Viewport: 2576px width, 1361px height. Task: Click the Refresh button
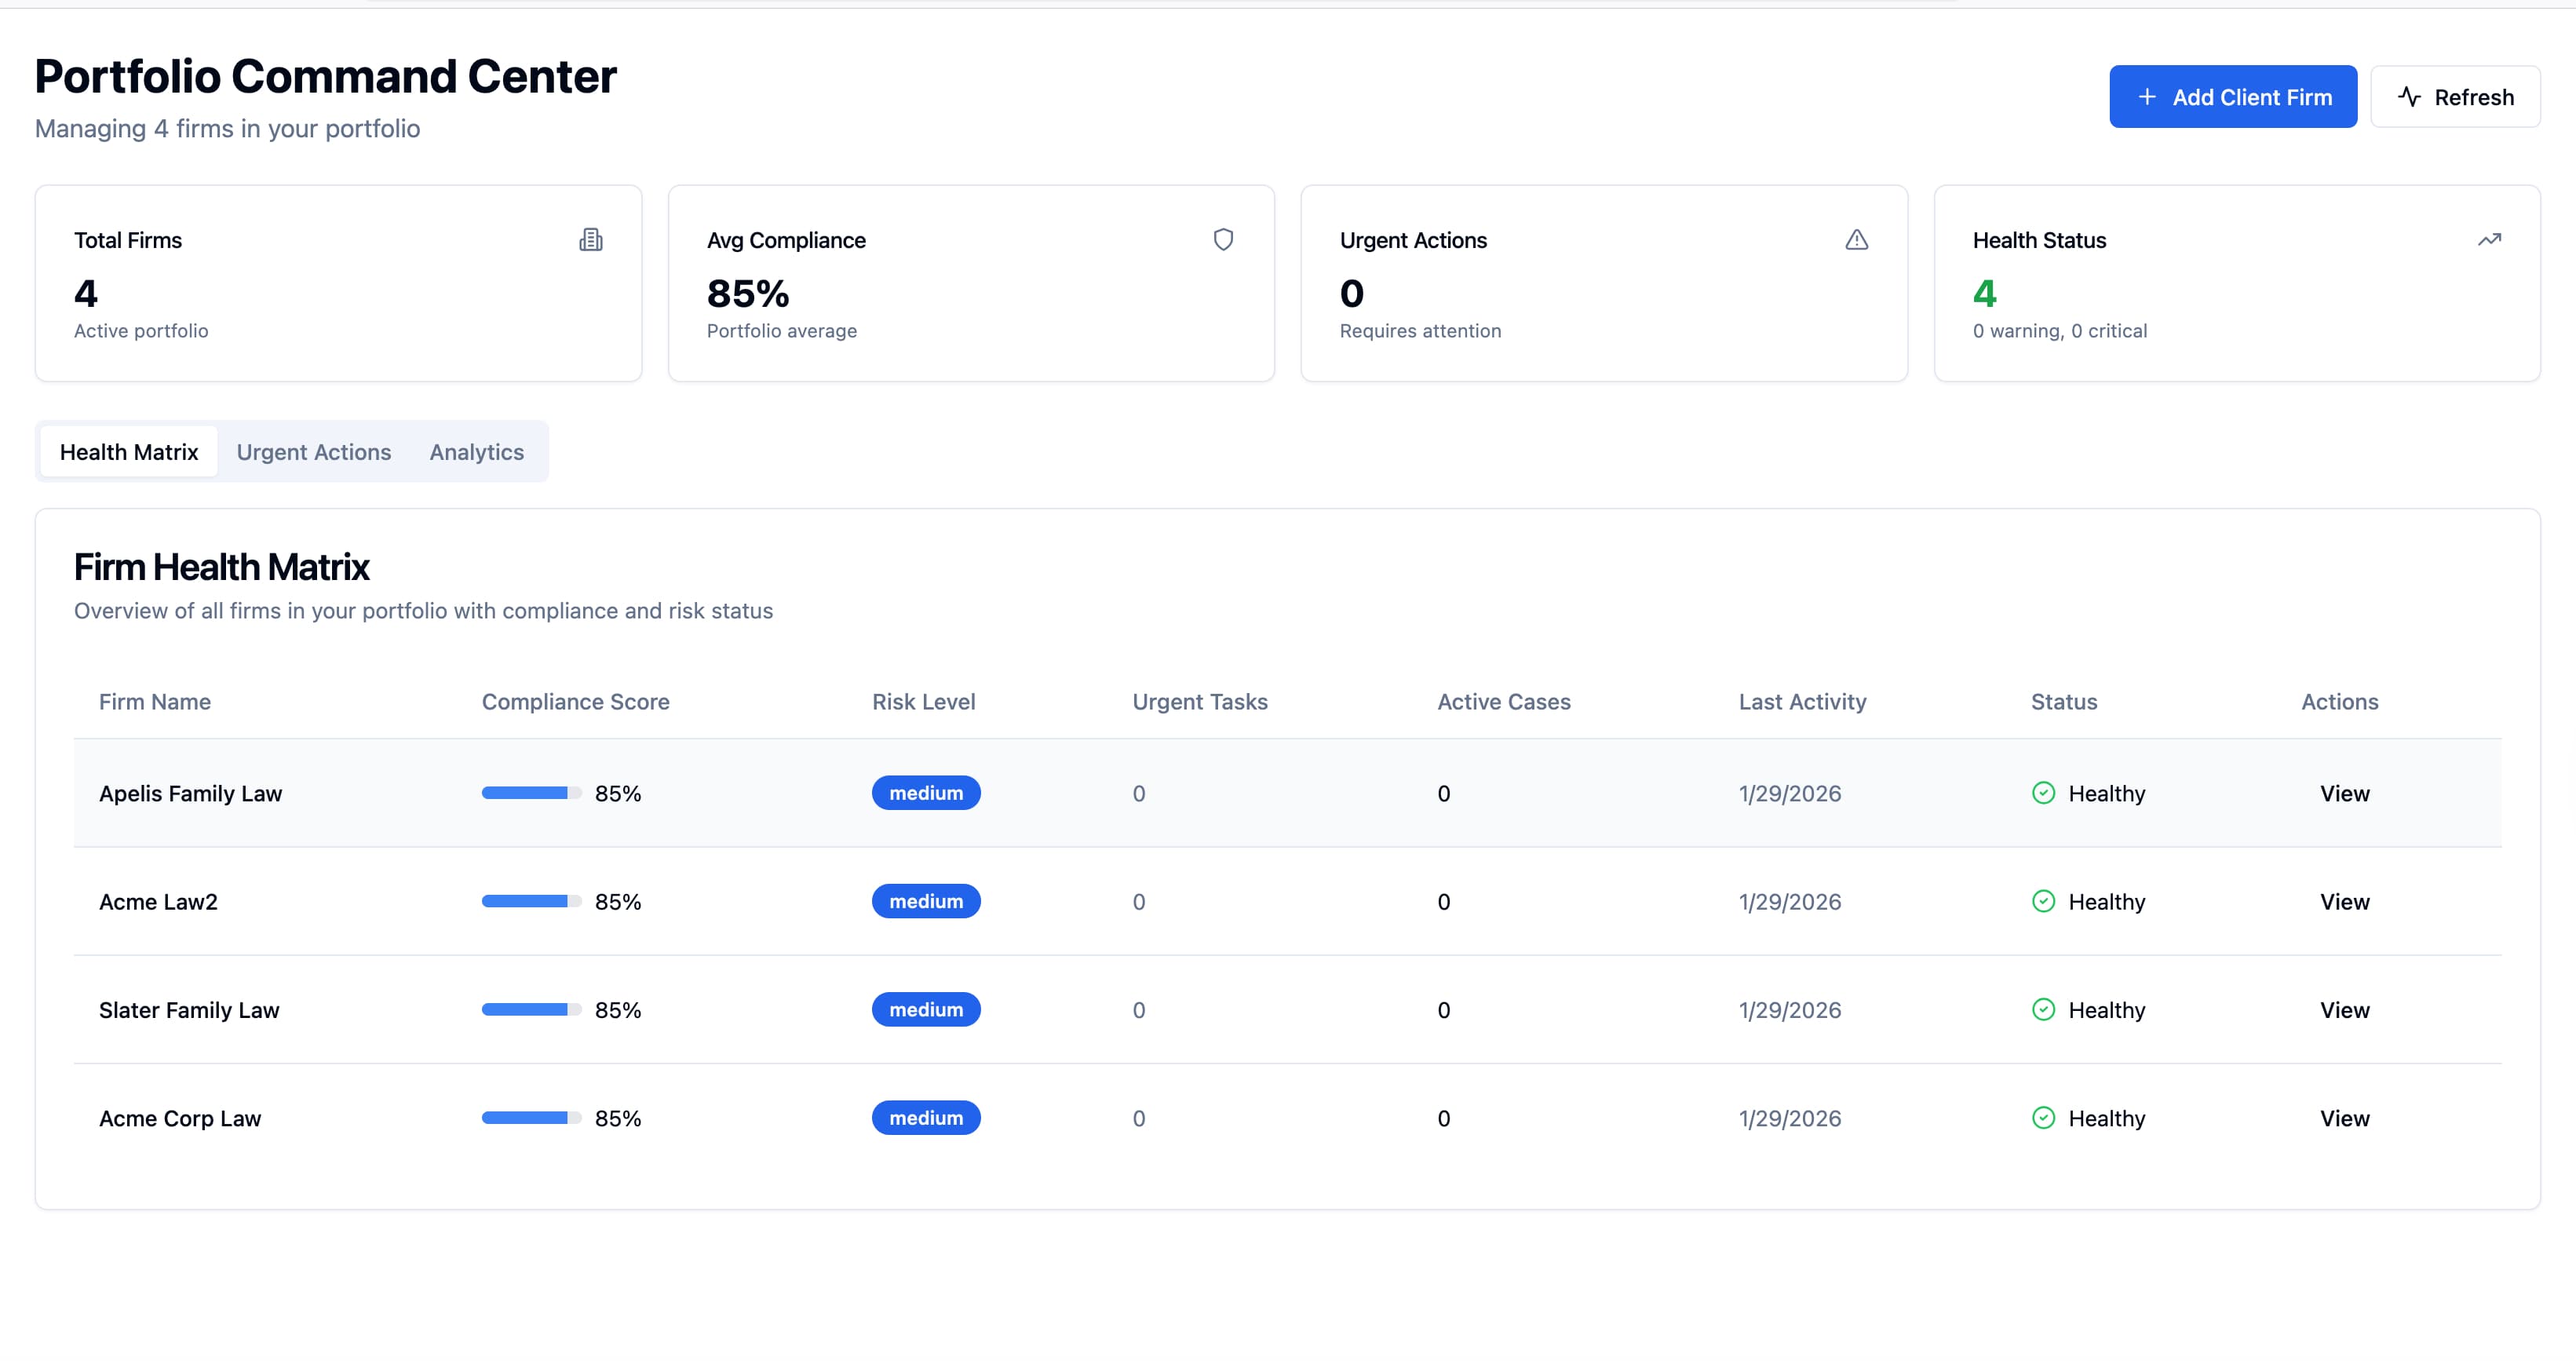[2455, 96]
